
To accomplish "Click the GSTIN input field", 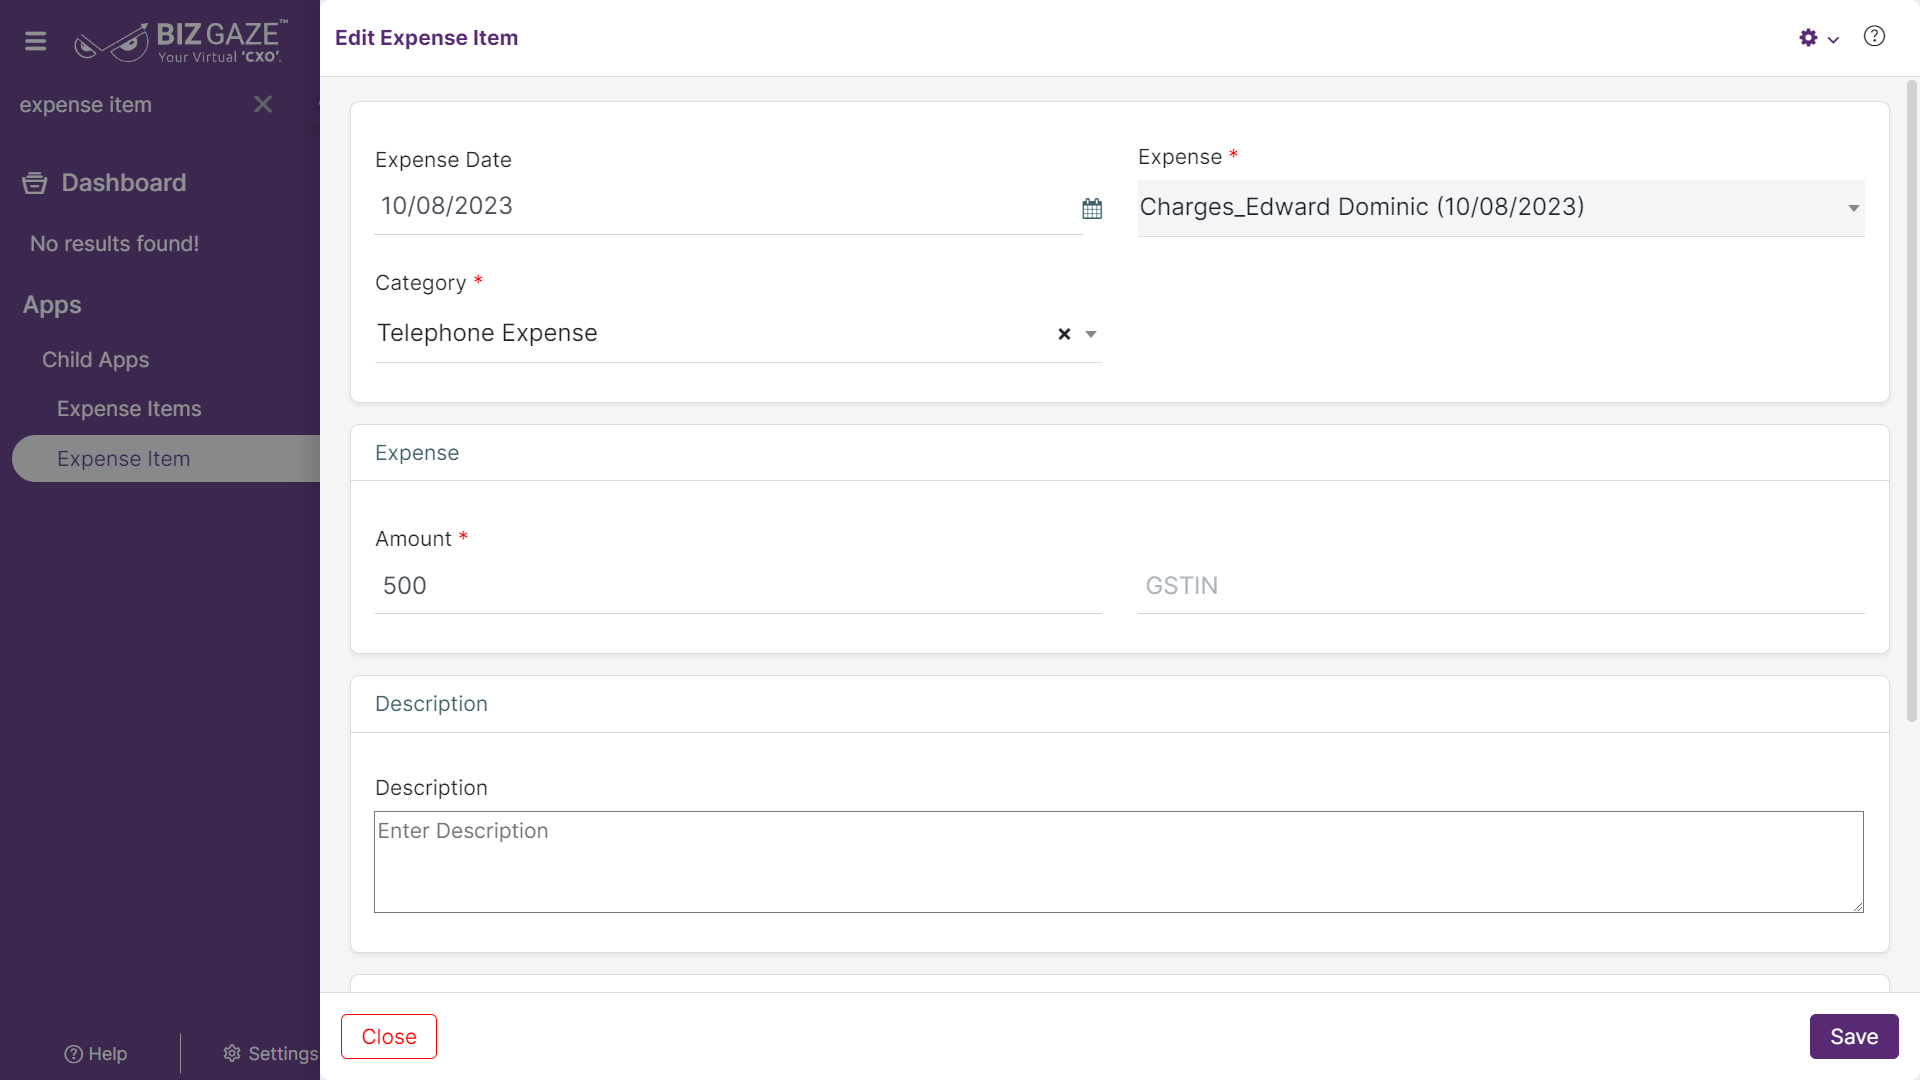I will (1500, 586).
